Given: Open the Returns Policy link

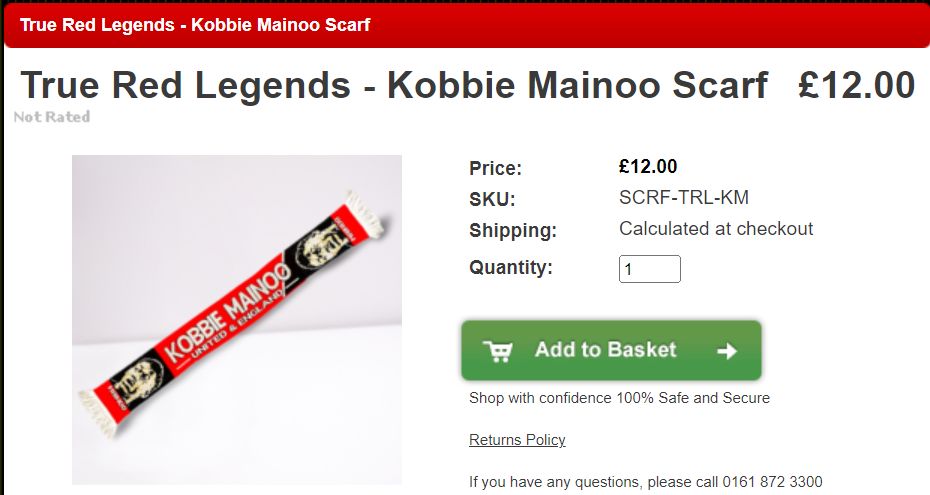Looking at the screenshot, I should [517, 440].
